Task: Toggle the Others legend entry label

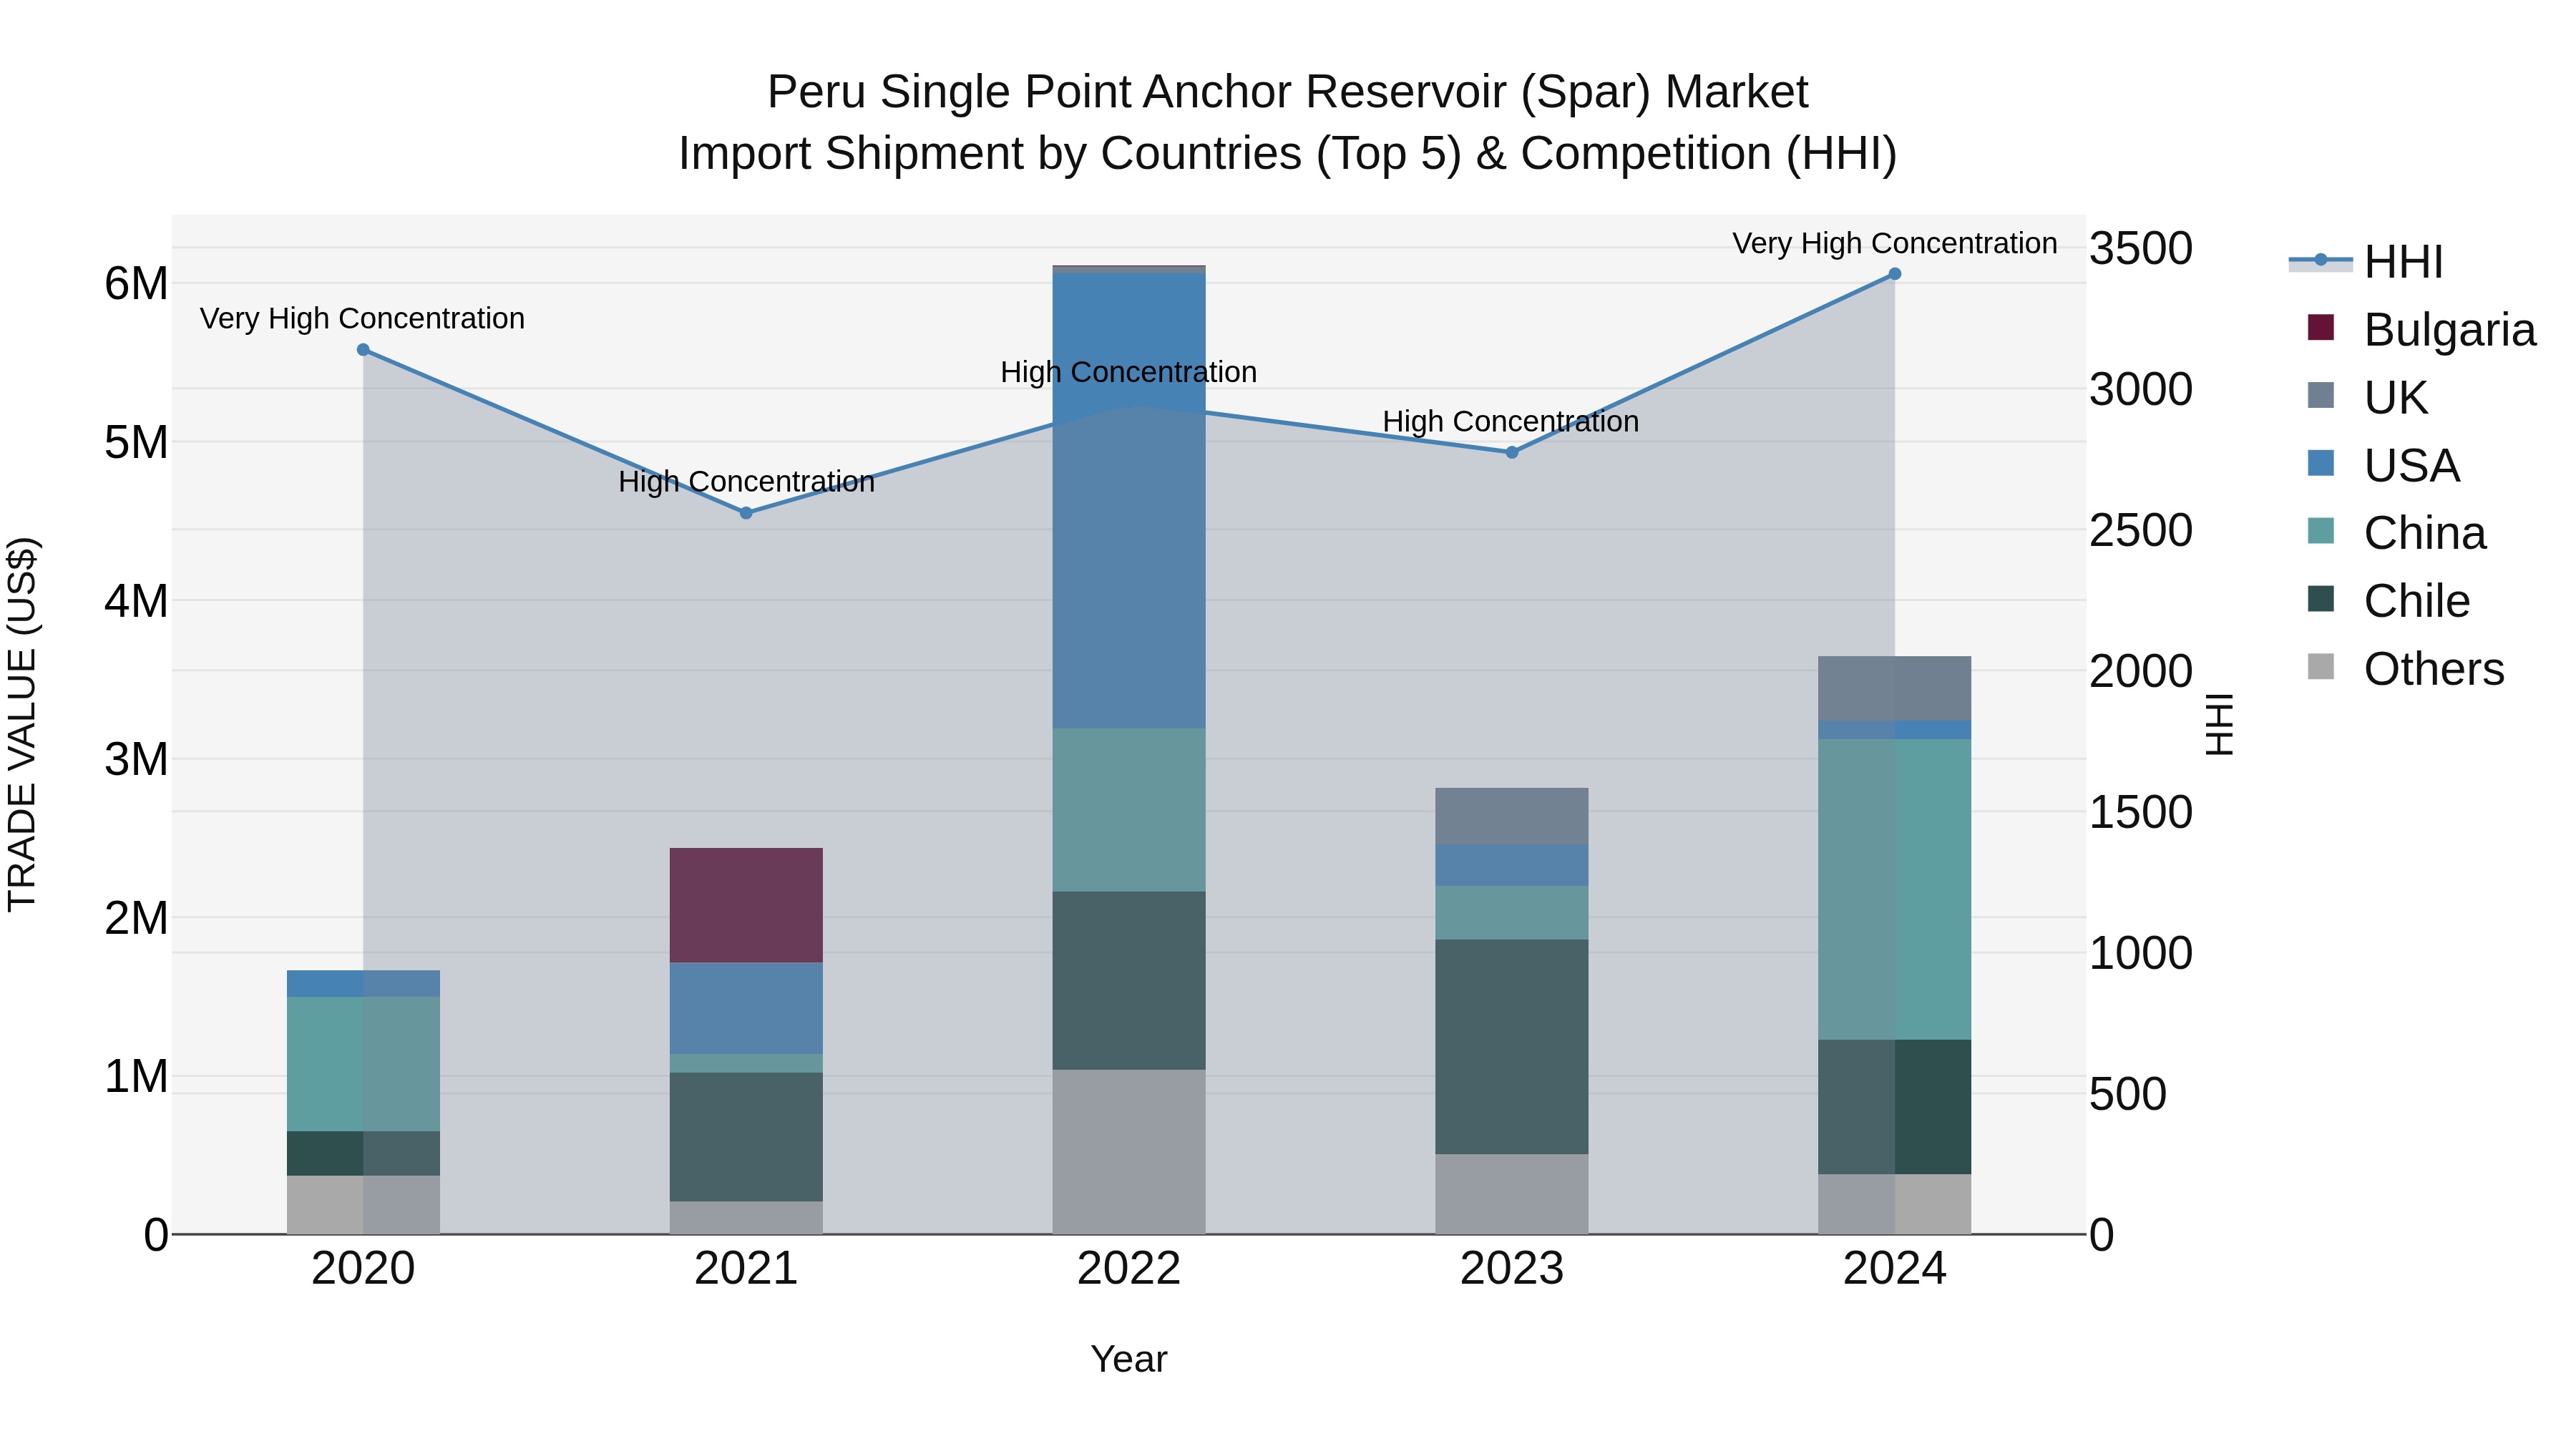Action: (x=2433, y=669)
